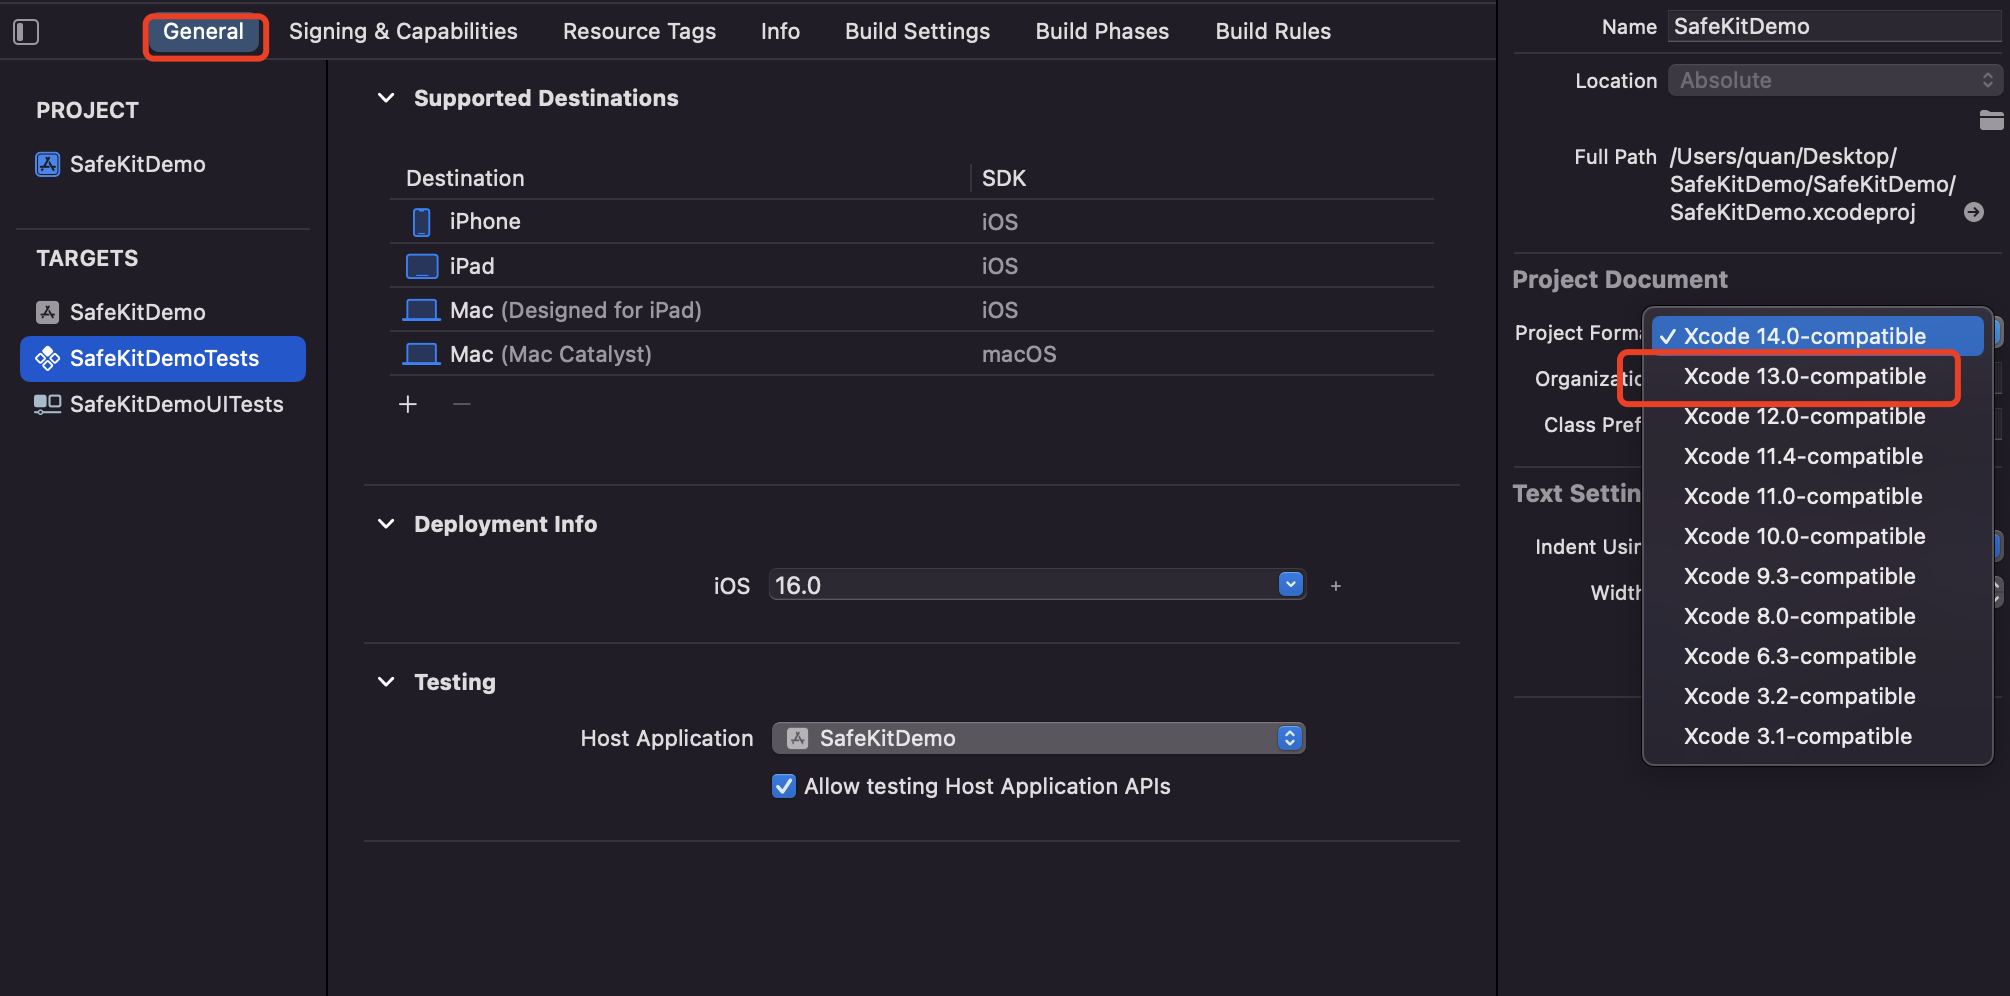
Task: Select the SafeKitDemoUITests target
Action: [163, 404]
